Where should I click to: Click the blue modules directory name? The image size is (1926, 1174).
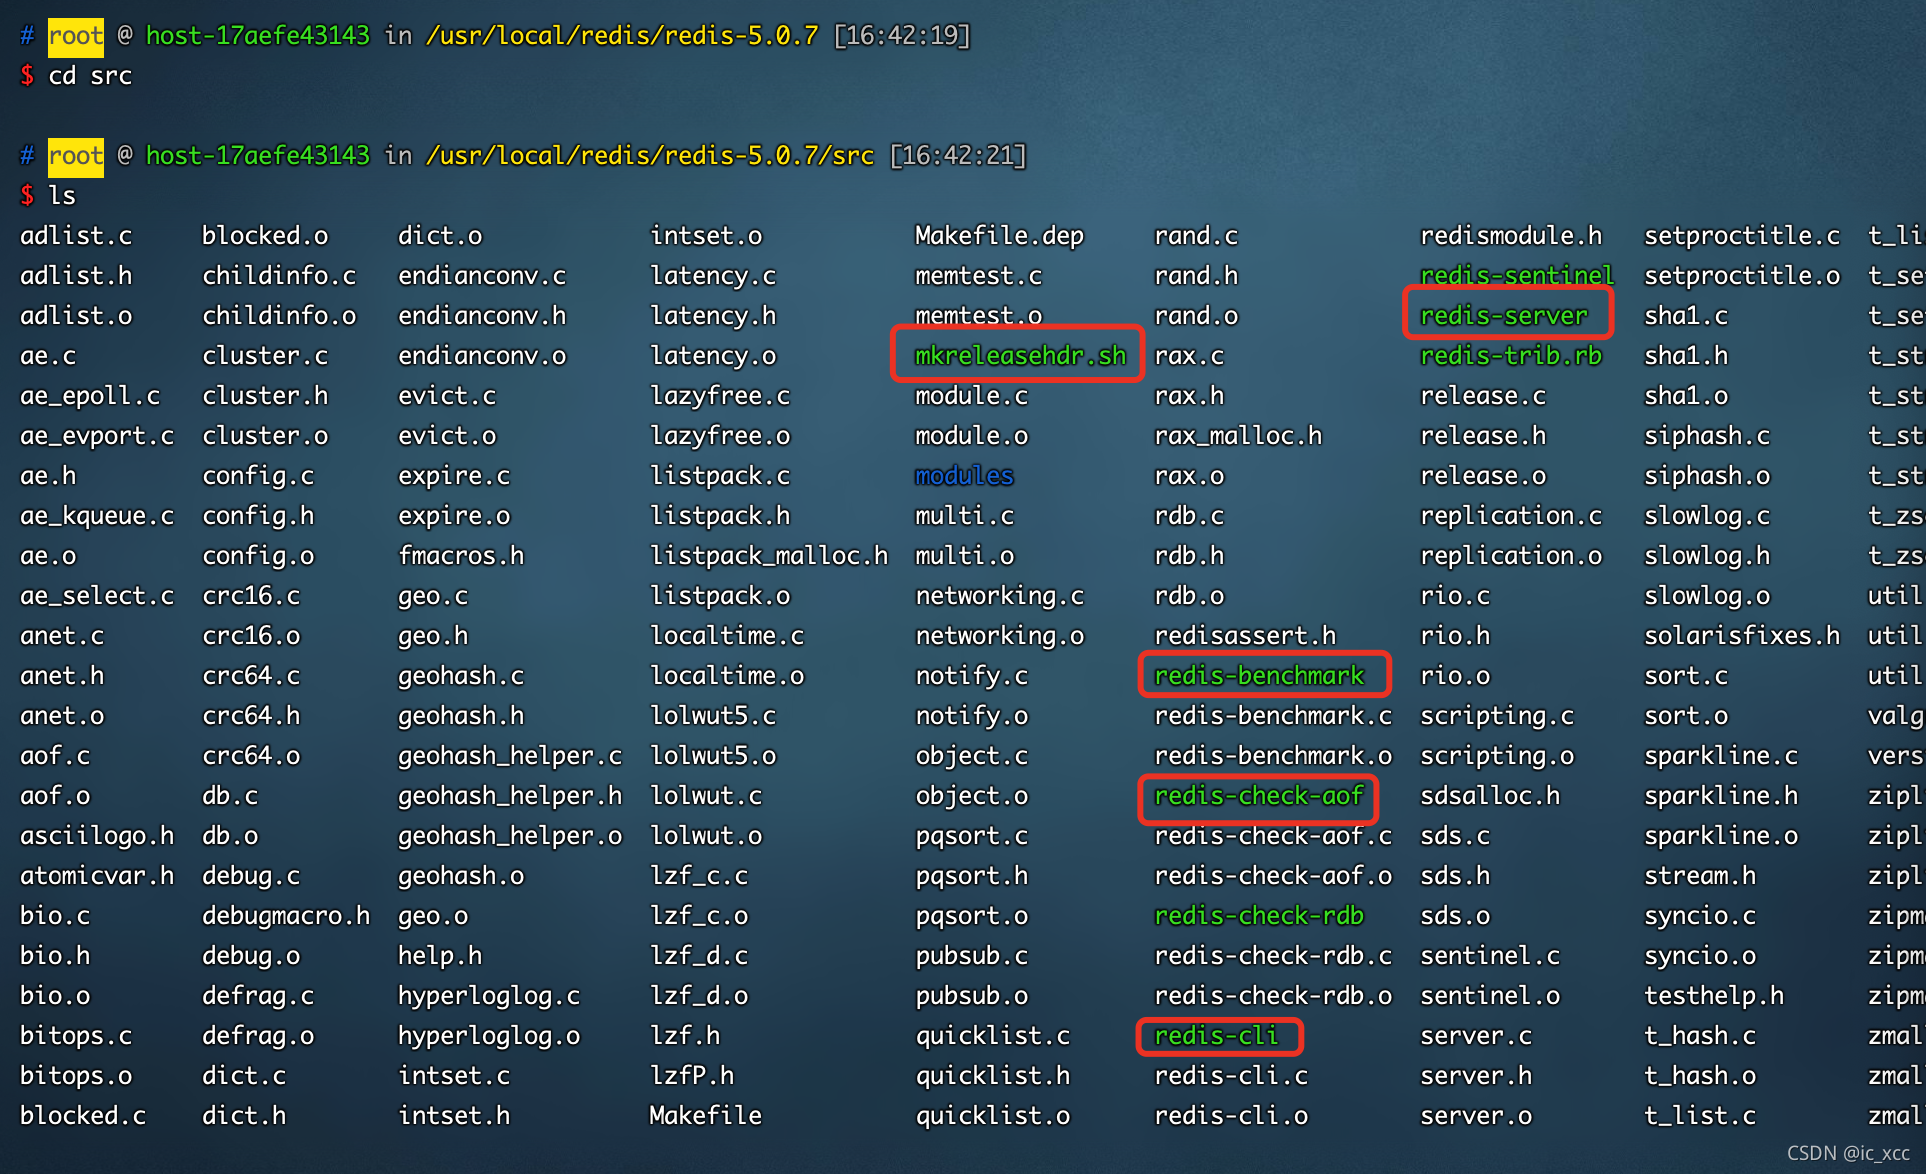[964, 476]
